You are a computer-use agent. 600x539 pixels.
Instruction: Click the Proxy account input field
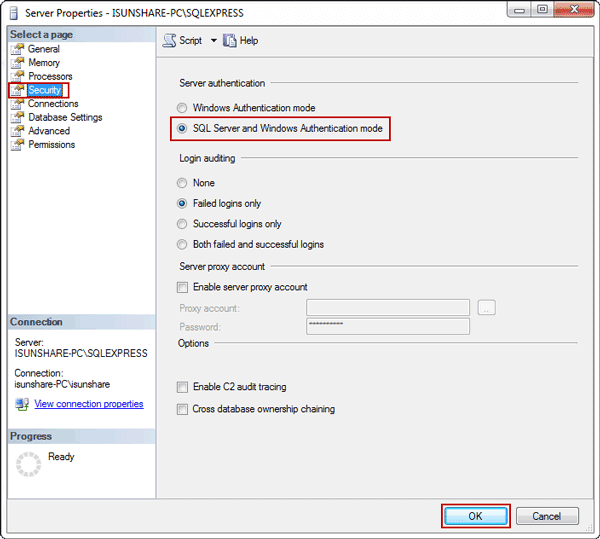coord(388,308)
